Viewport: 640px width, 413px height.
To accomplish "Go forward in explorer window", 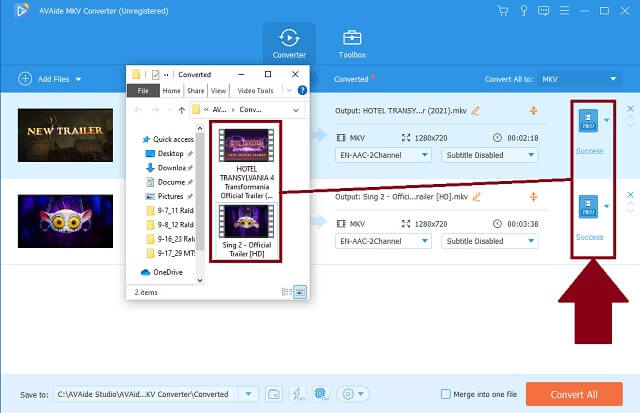I will (x=155, y=110).
